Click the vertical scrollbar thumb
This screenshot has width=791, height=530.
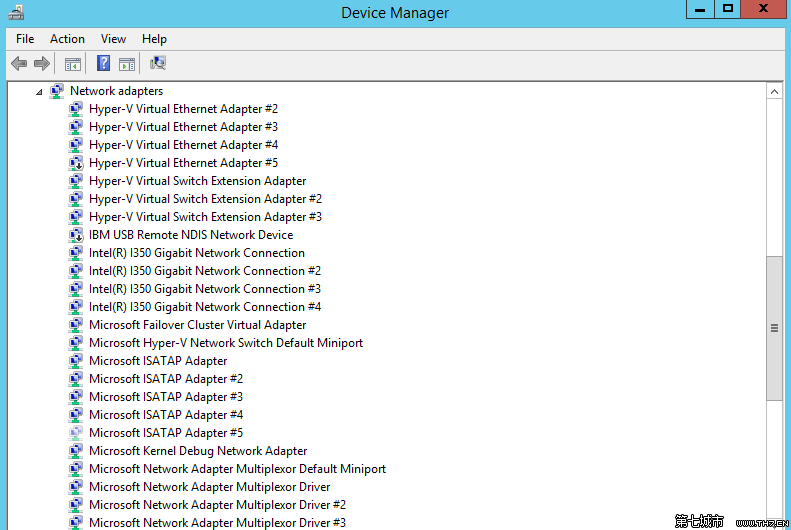click(774, 328)
